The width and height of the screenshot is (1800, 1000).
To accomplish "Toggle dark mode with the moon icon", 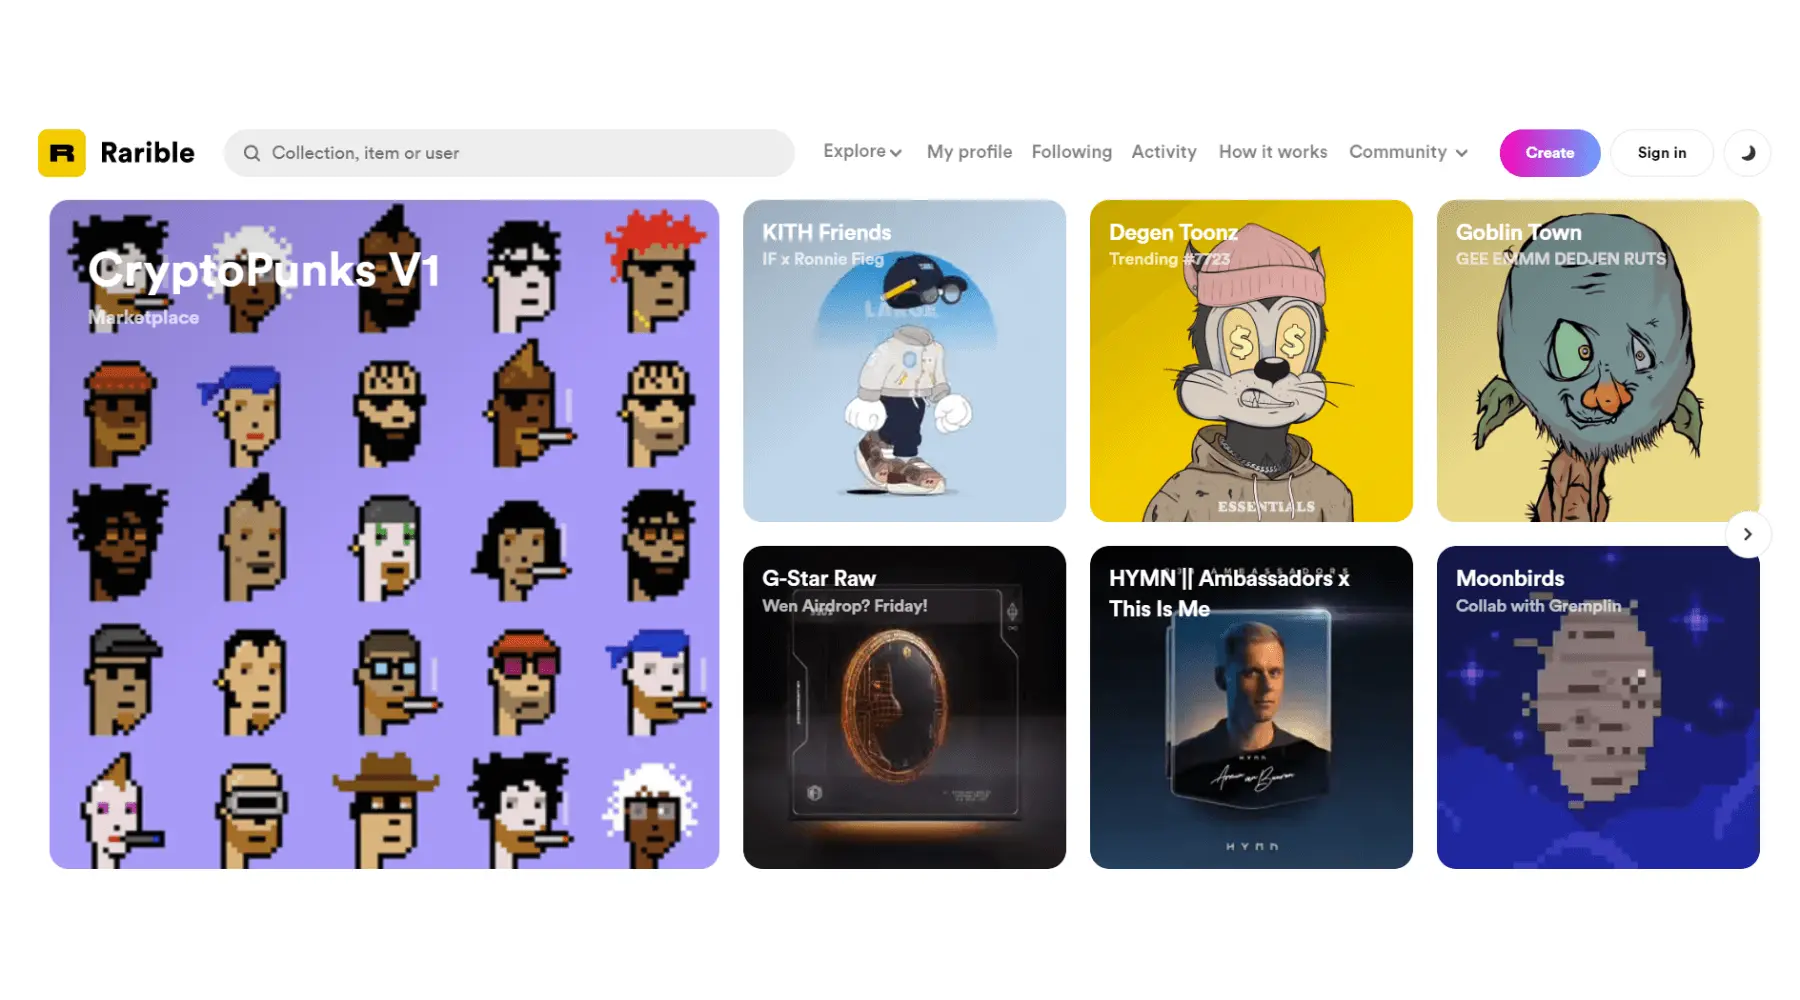I will tap(1747, 153).
